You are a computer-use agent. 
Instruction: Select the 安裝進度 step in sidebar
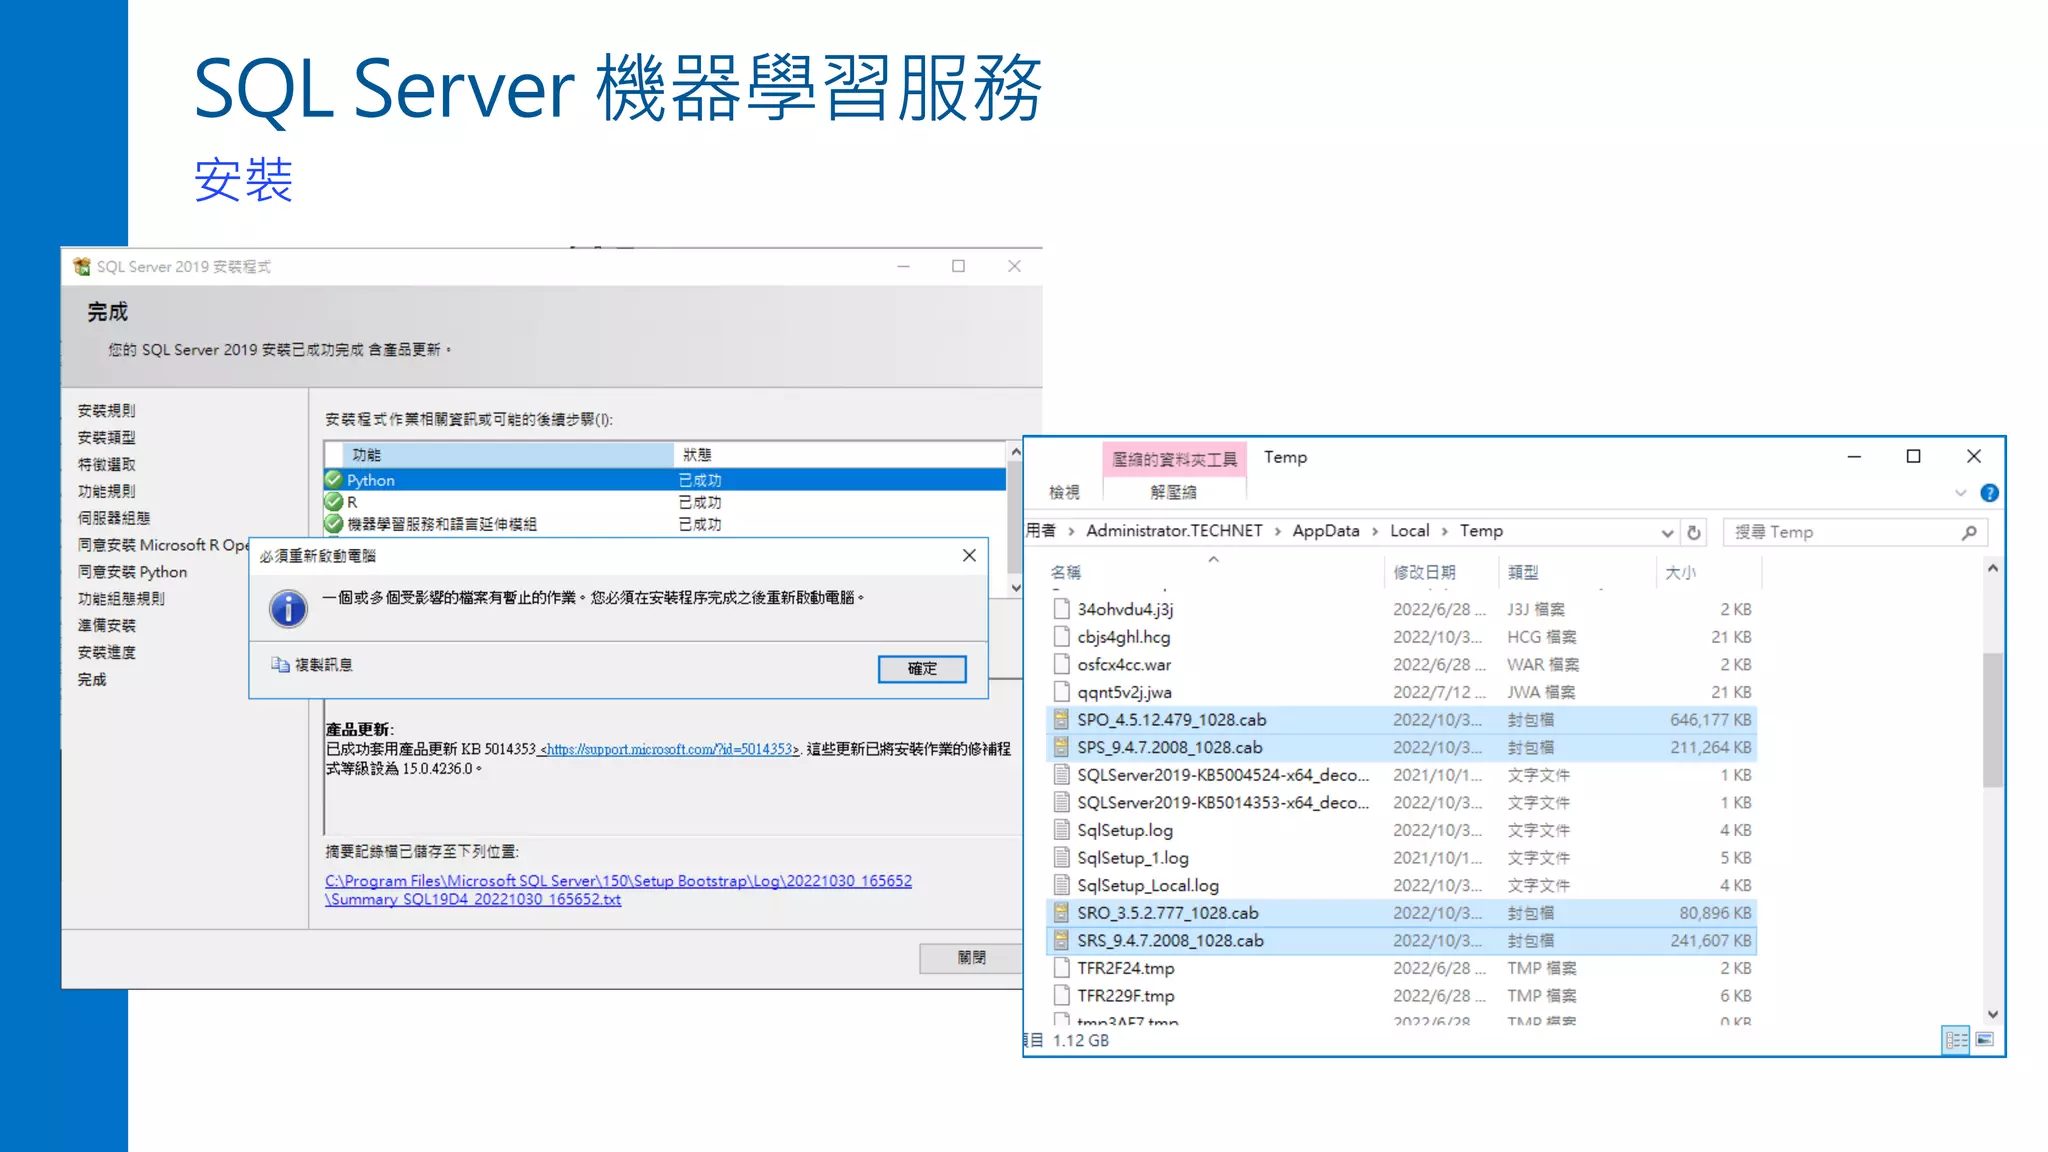tap(106, 653)
